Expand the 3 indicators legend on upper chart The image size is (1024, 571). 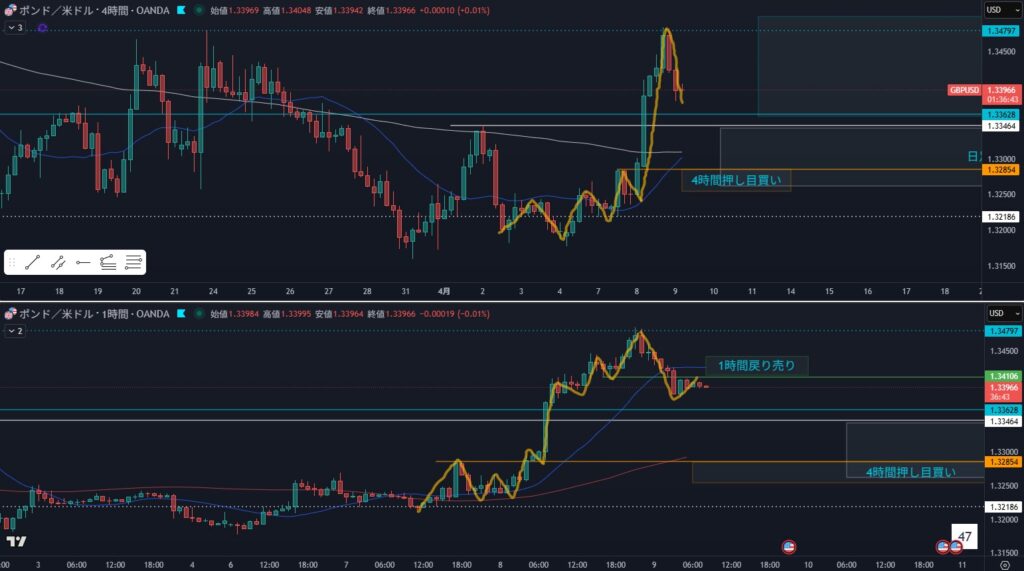tap(14, 28)
